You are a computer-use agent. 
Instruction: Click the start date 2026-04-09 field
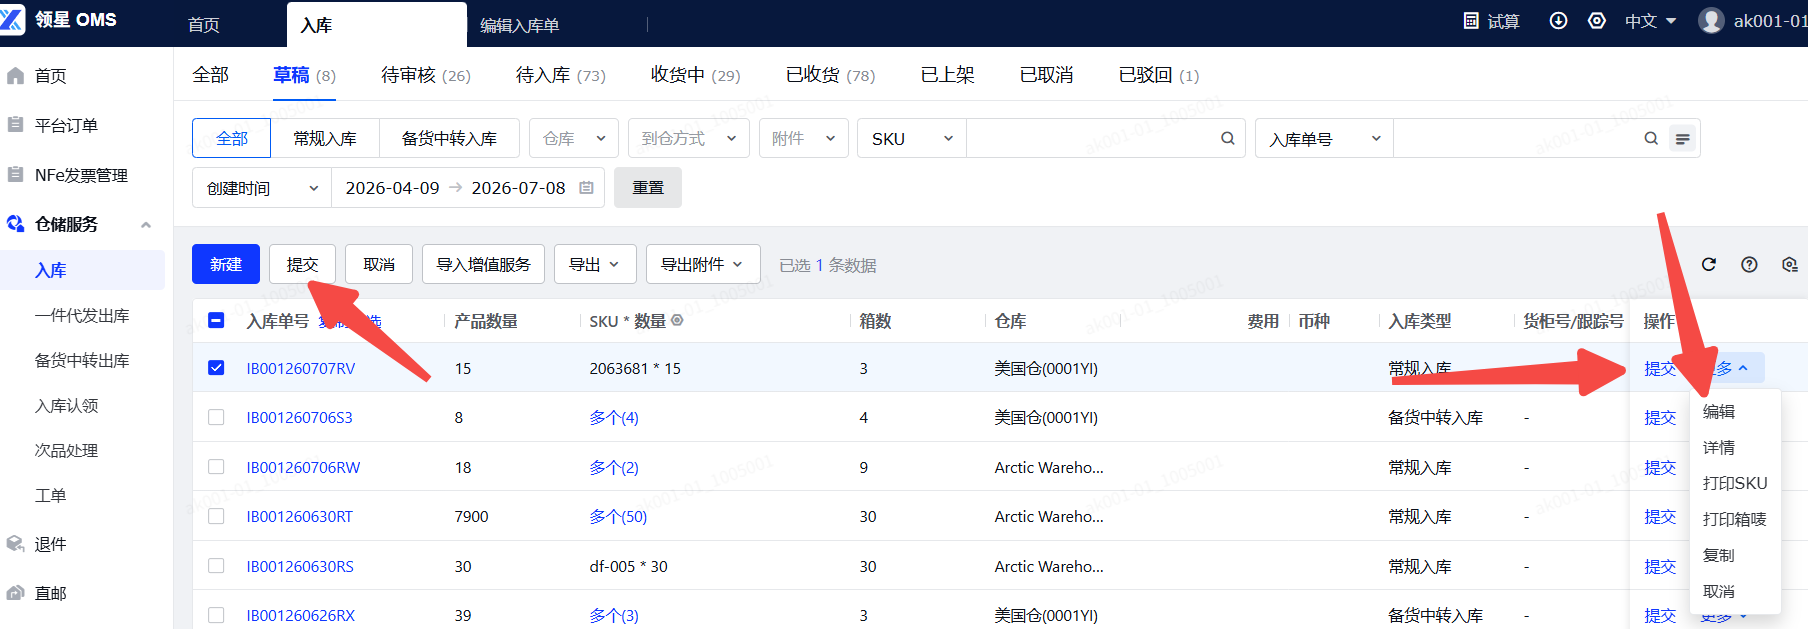[x=392, y=188]
